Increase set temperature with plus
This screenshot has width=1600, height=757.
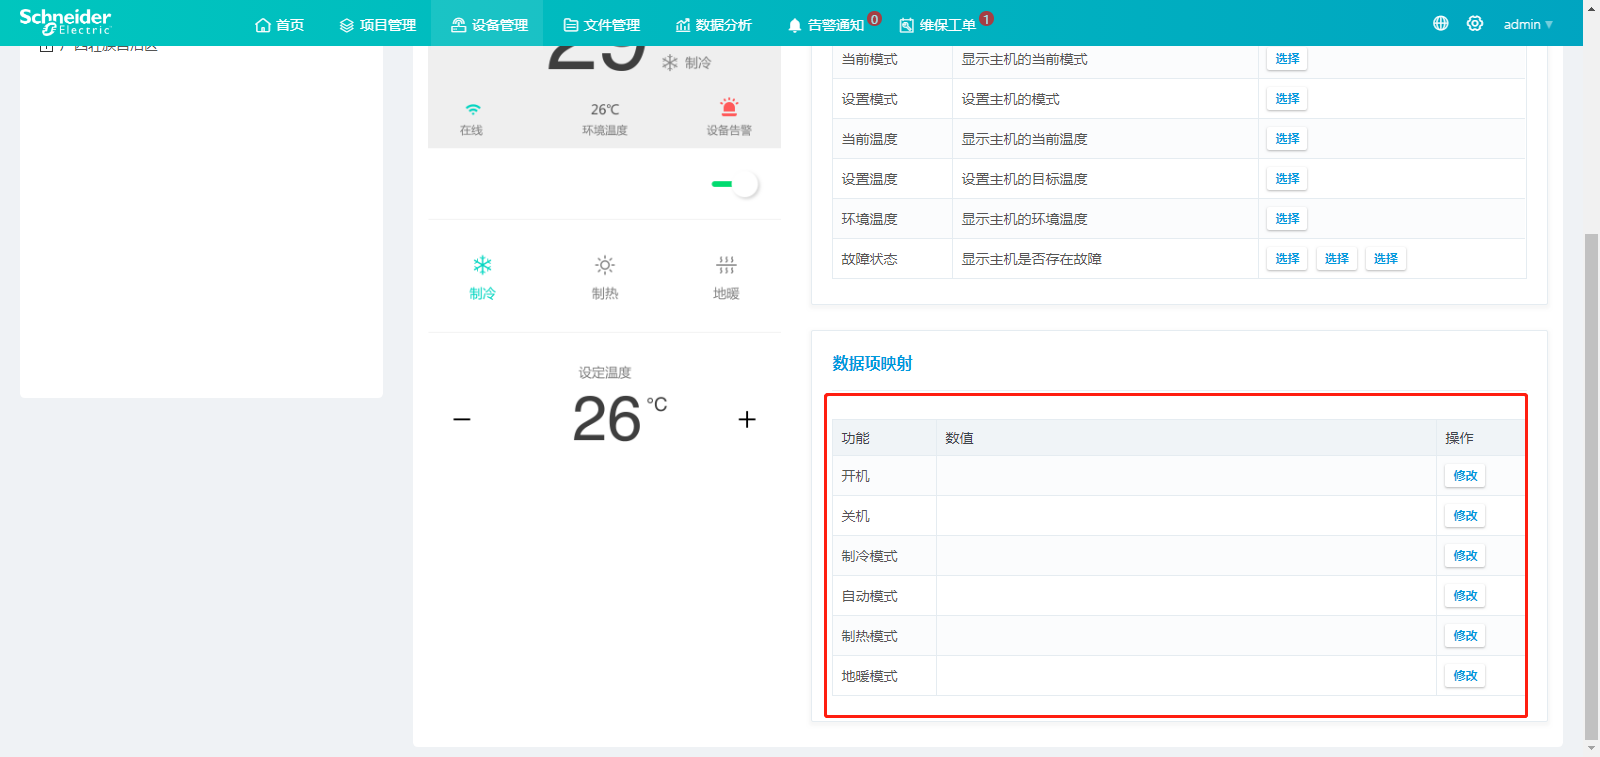[x=747, y=419]
